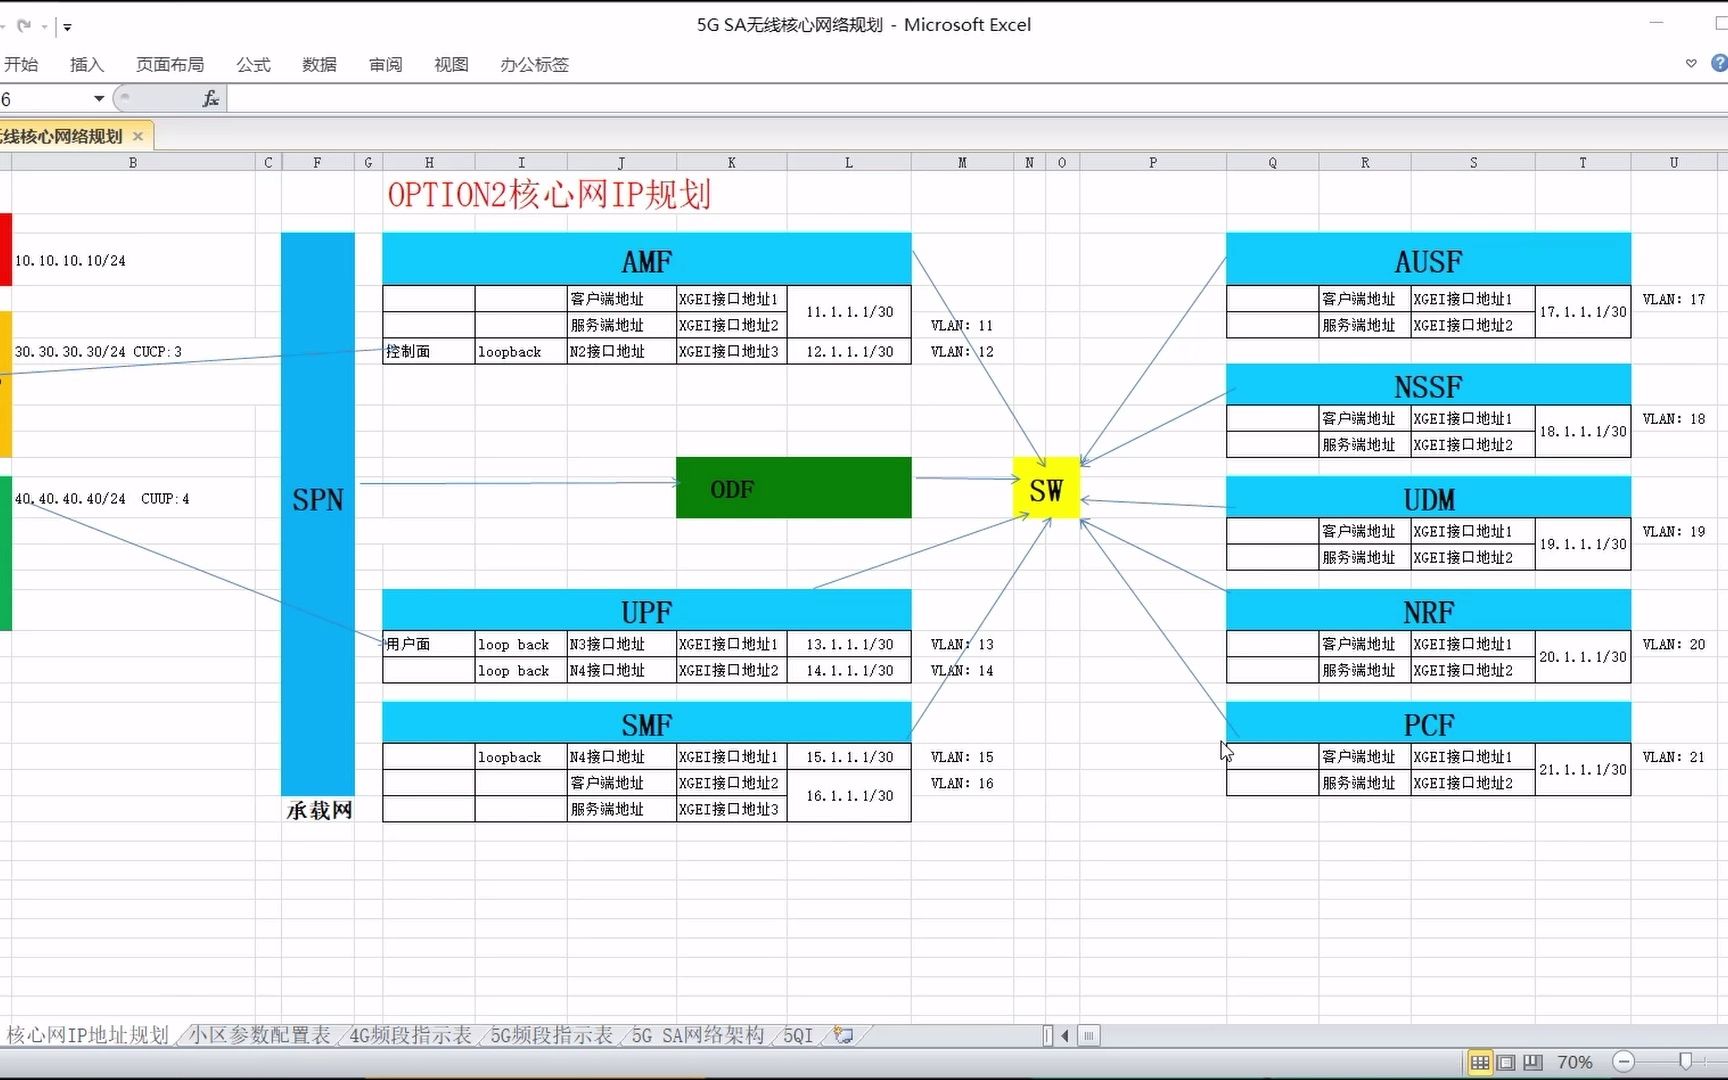This screenshot has width=1728, height=1080.
Task: Open Excel Help question mark icon
Action: pyautogui.click(x=1719, y=64)
